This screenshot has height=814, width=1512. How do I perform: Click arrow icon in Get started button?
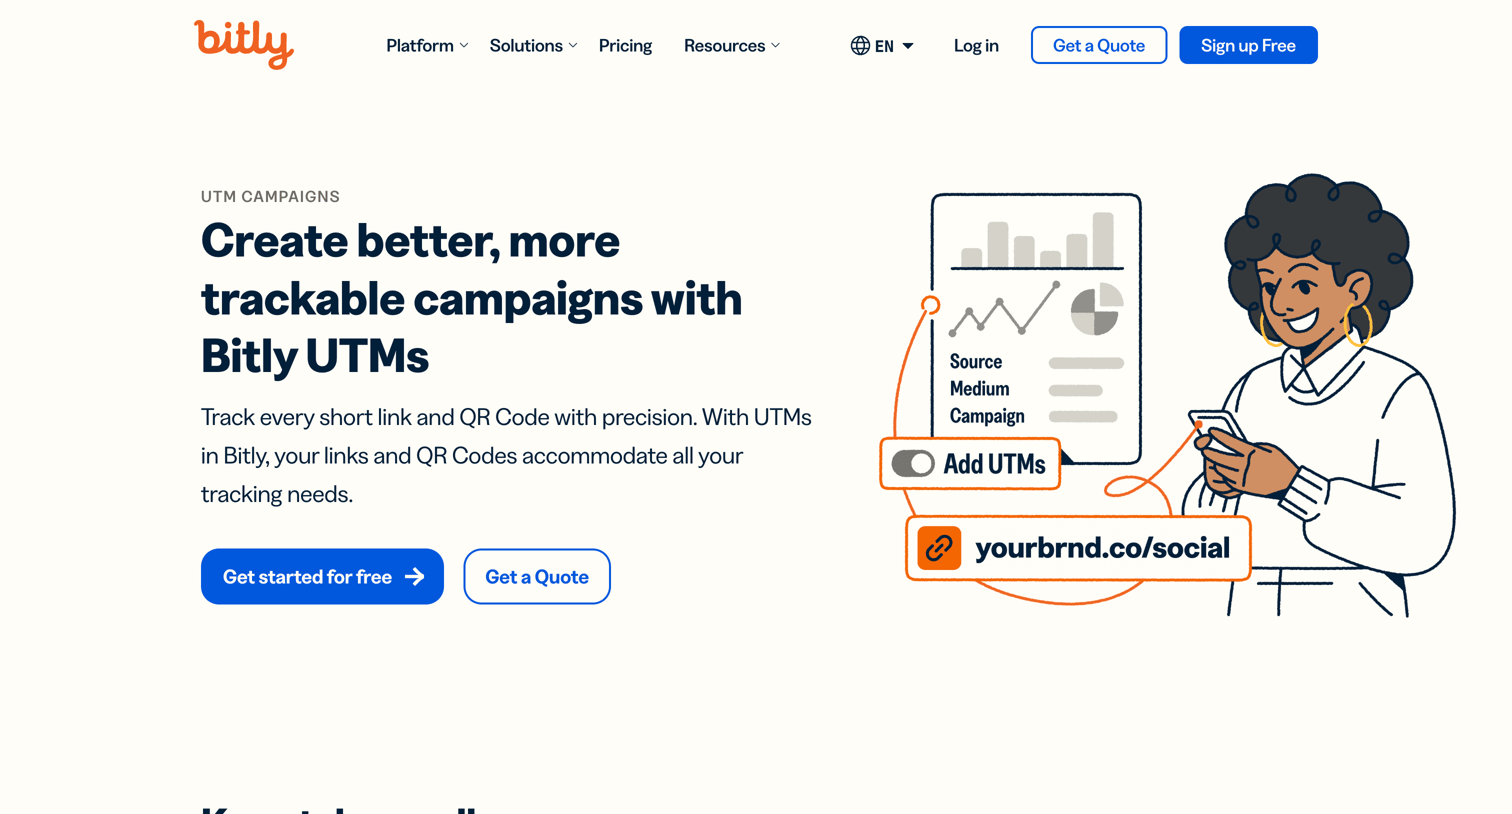tap(415, 577)
